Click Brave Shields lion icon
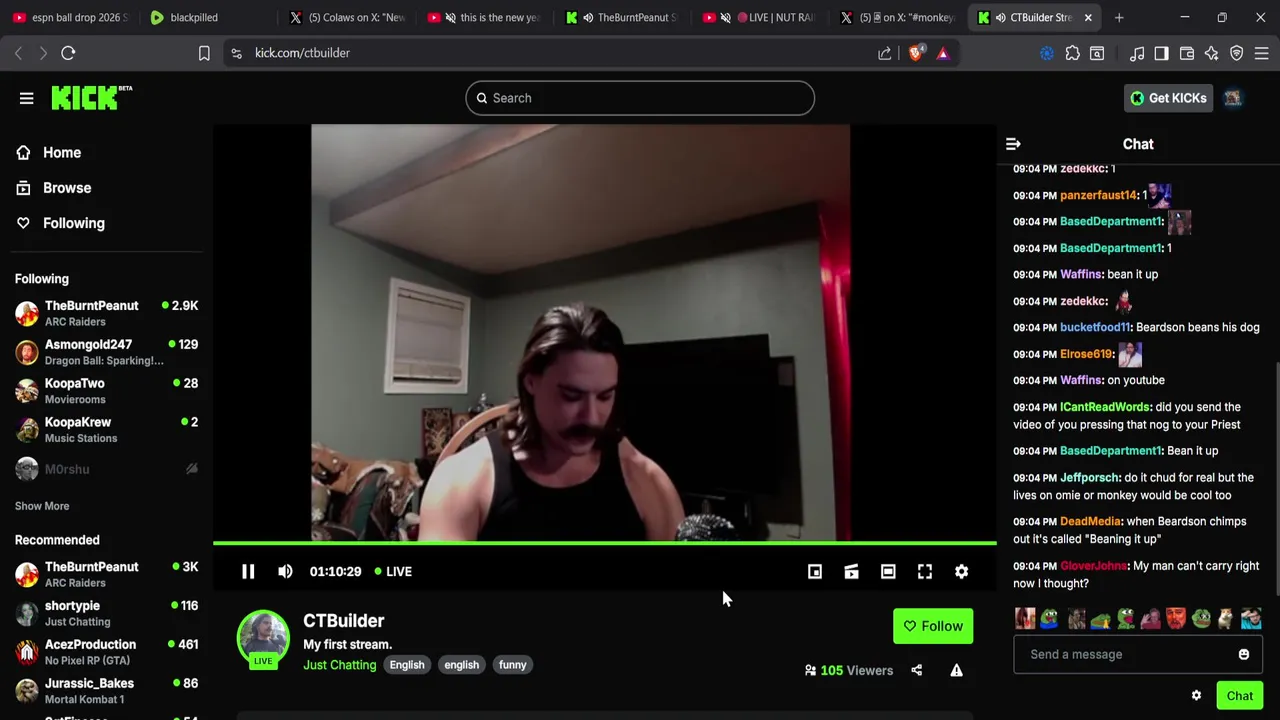 (916, 53)
